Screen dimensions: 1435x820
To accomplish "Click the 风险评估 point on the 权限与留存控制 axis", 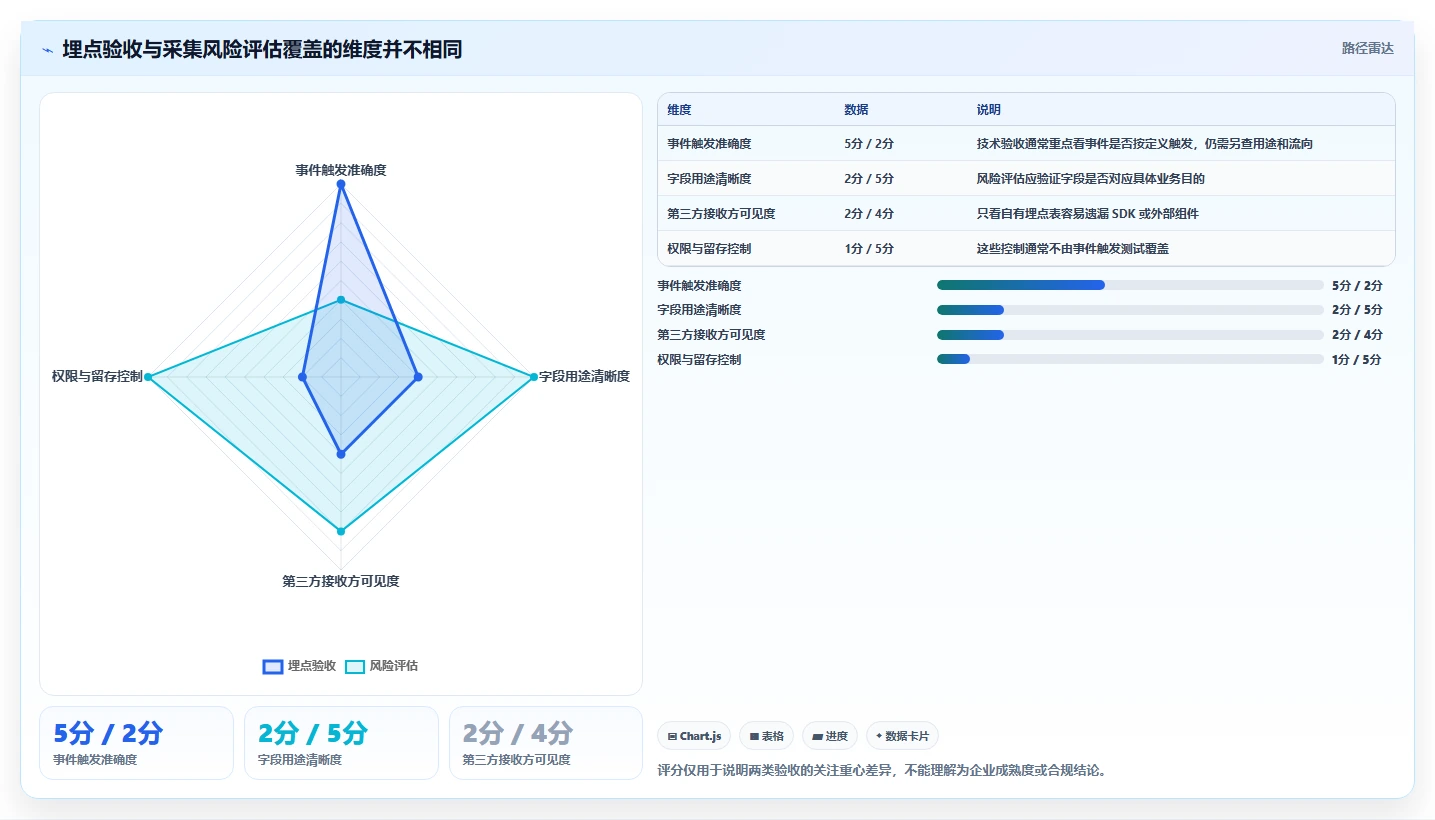I will pos(148,377).
